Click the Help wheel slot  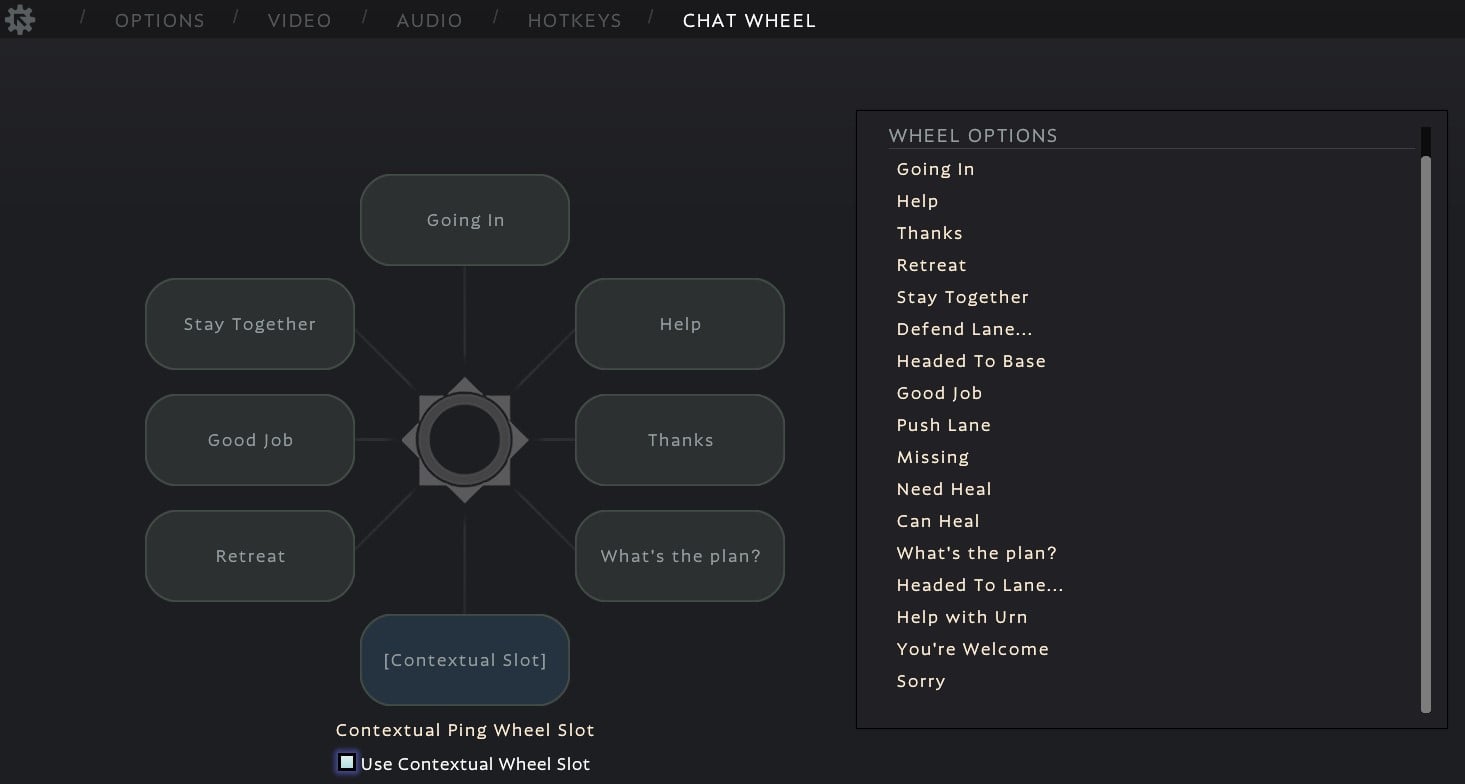(x=680, y=324)
